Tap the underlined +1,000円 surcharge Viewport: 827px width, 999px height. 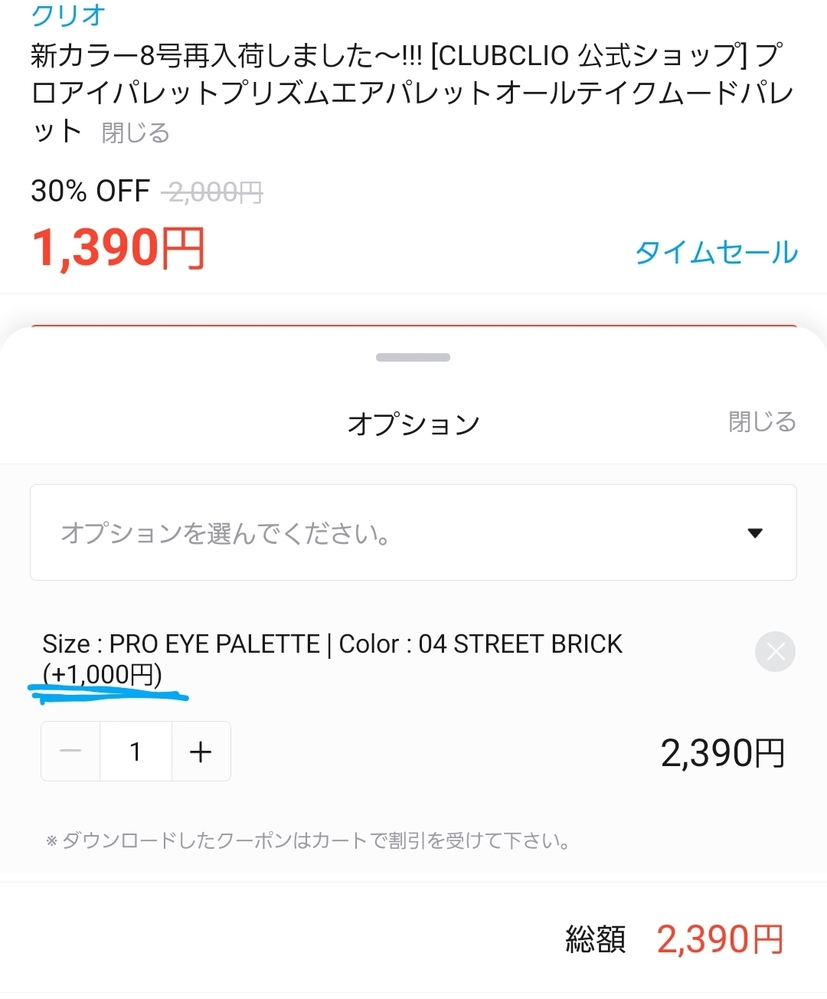(x=102, y=675)
